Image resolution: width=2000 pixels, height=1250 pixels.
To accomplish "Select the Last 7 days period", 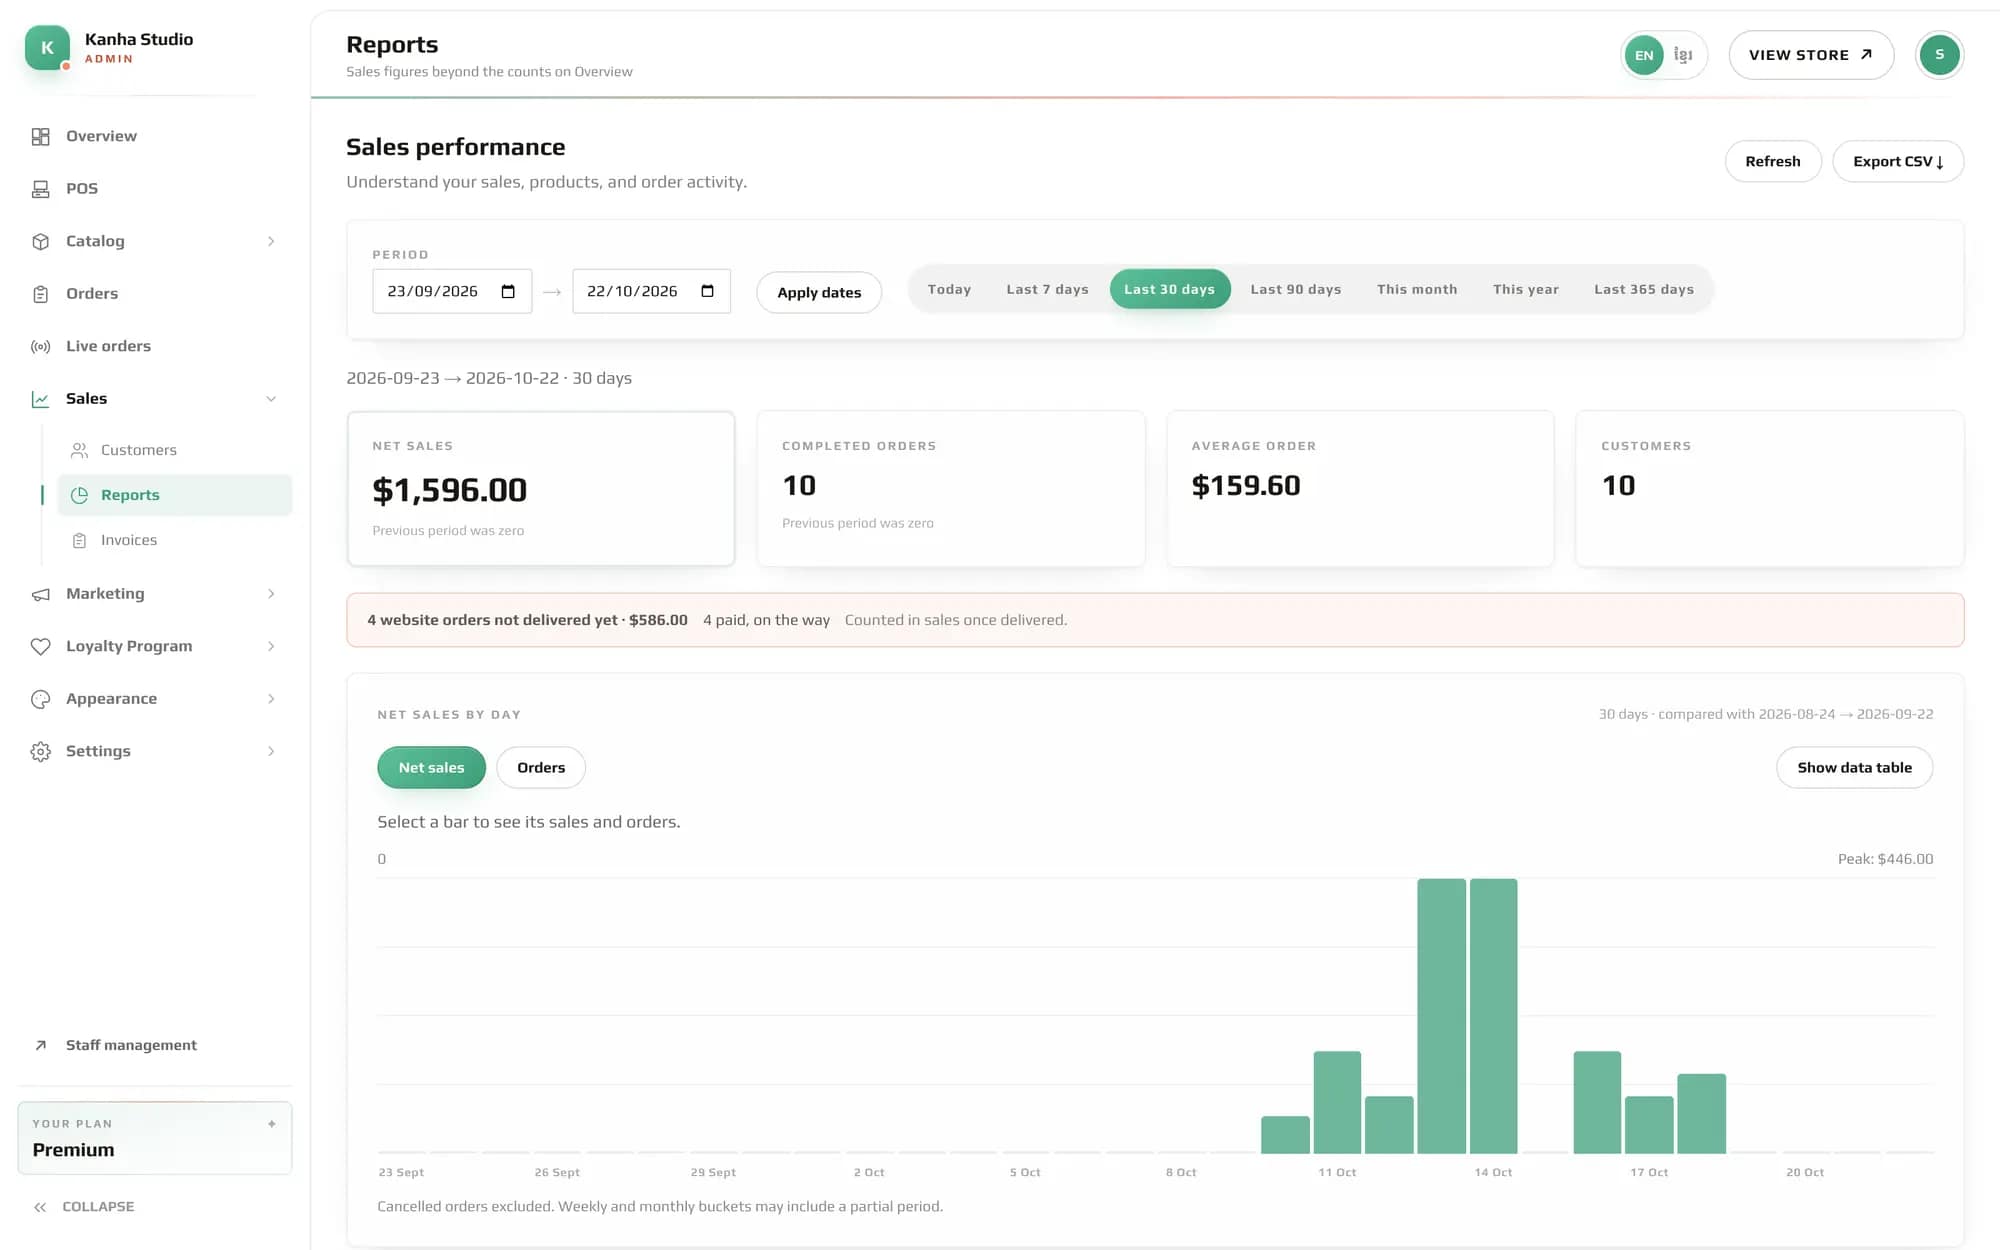I will [1047, 289].
